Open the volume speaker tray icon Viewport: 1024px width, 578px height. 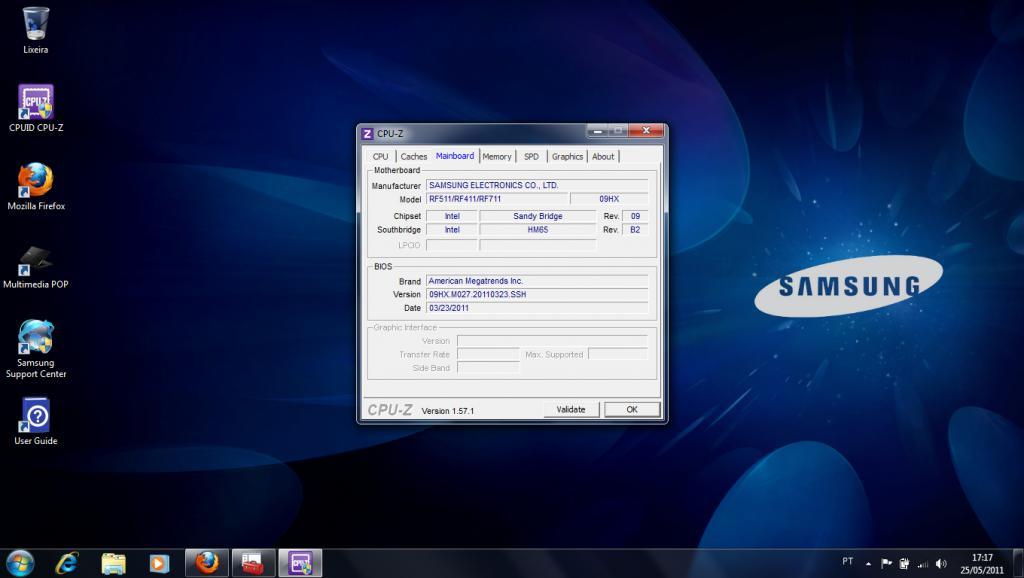point(941,563)
